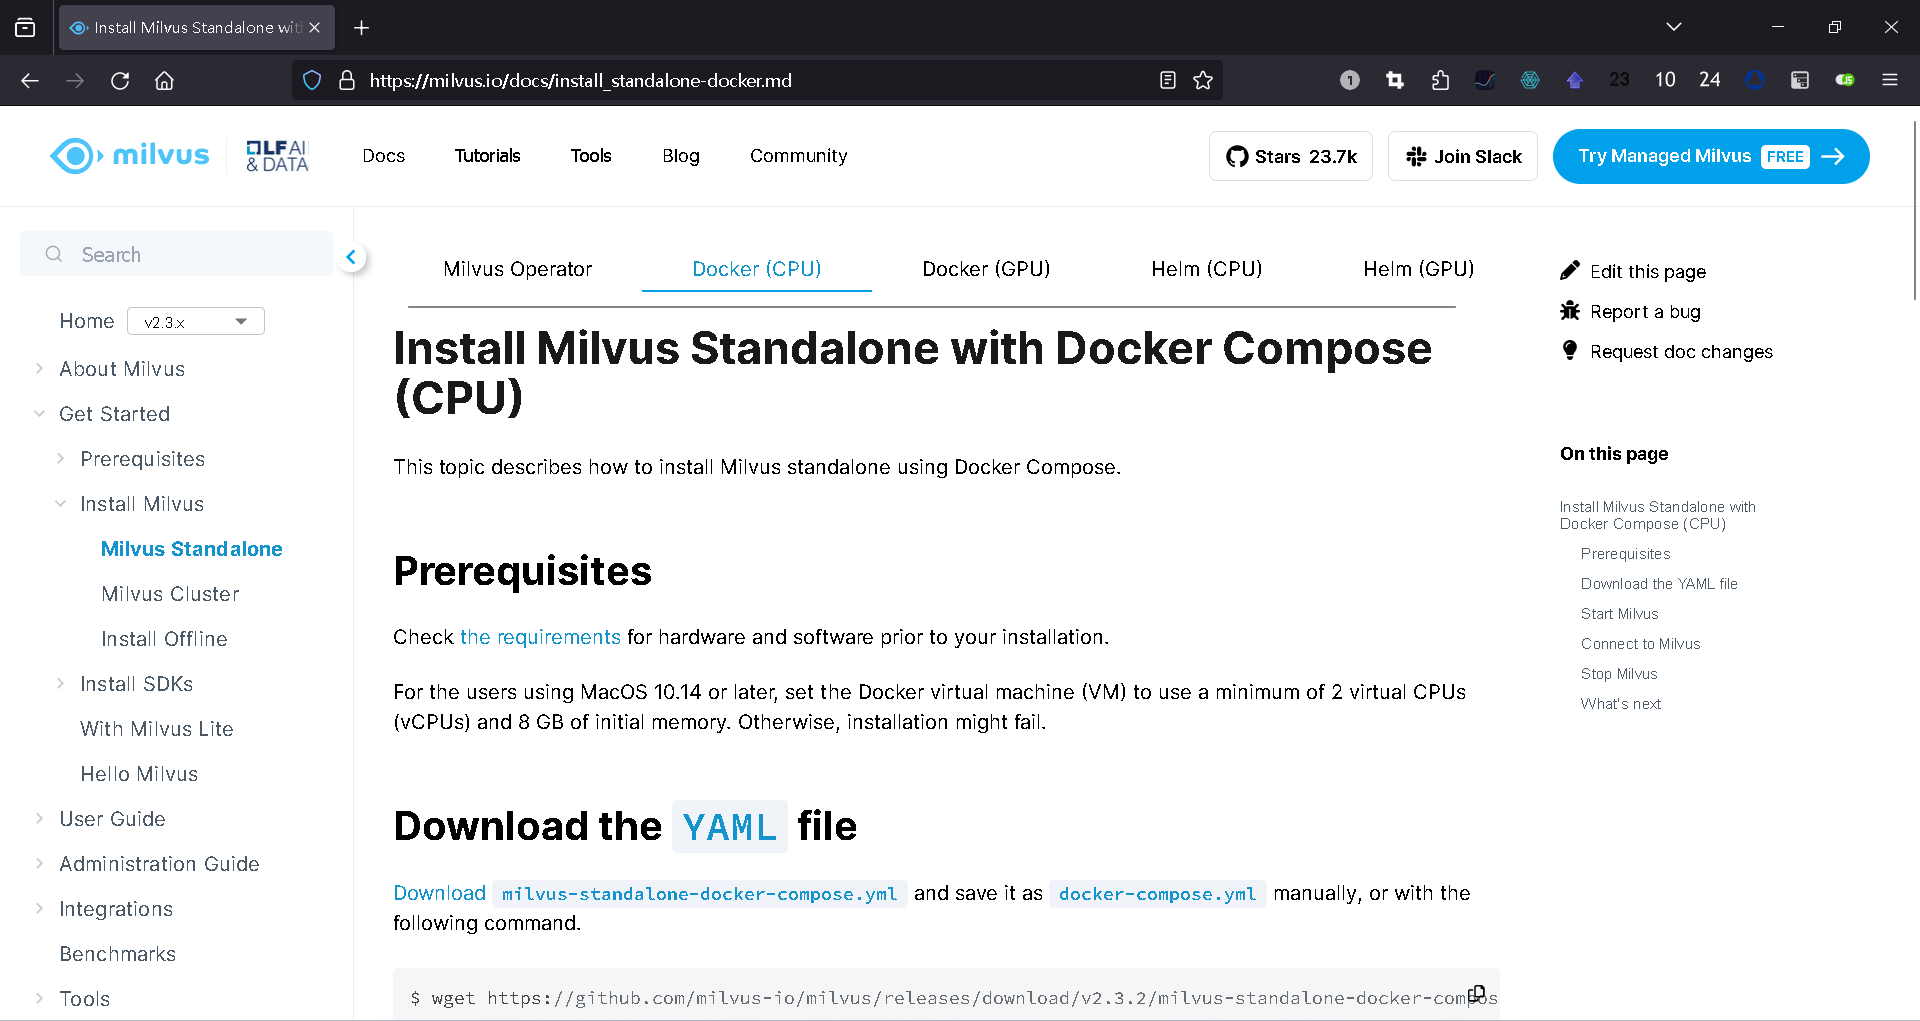The width and height of the screenshot is (1920, 1021).
Task: Open the requirements link in Prerequisites
Action: click(x=540, y=637)
